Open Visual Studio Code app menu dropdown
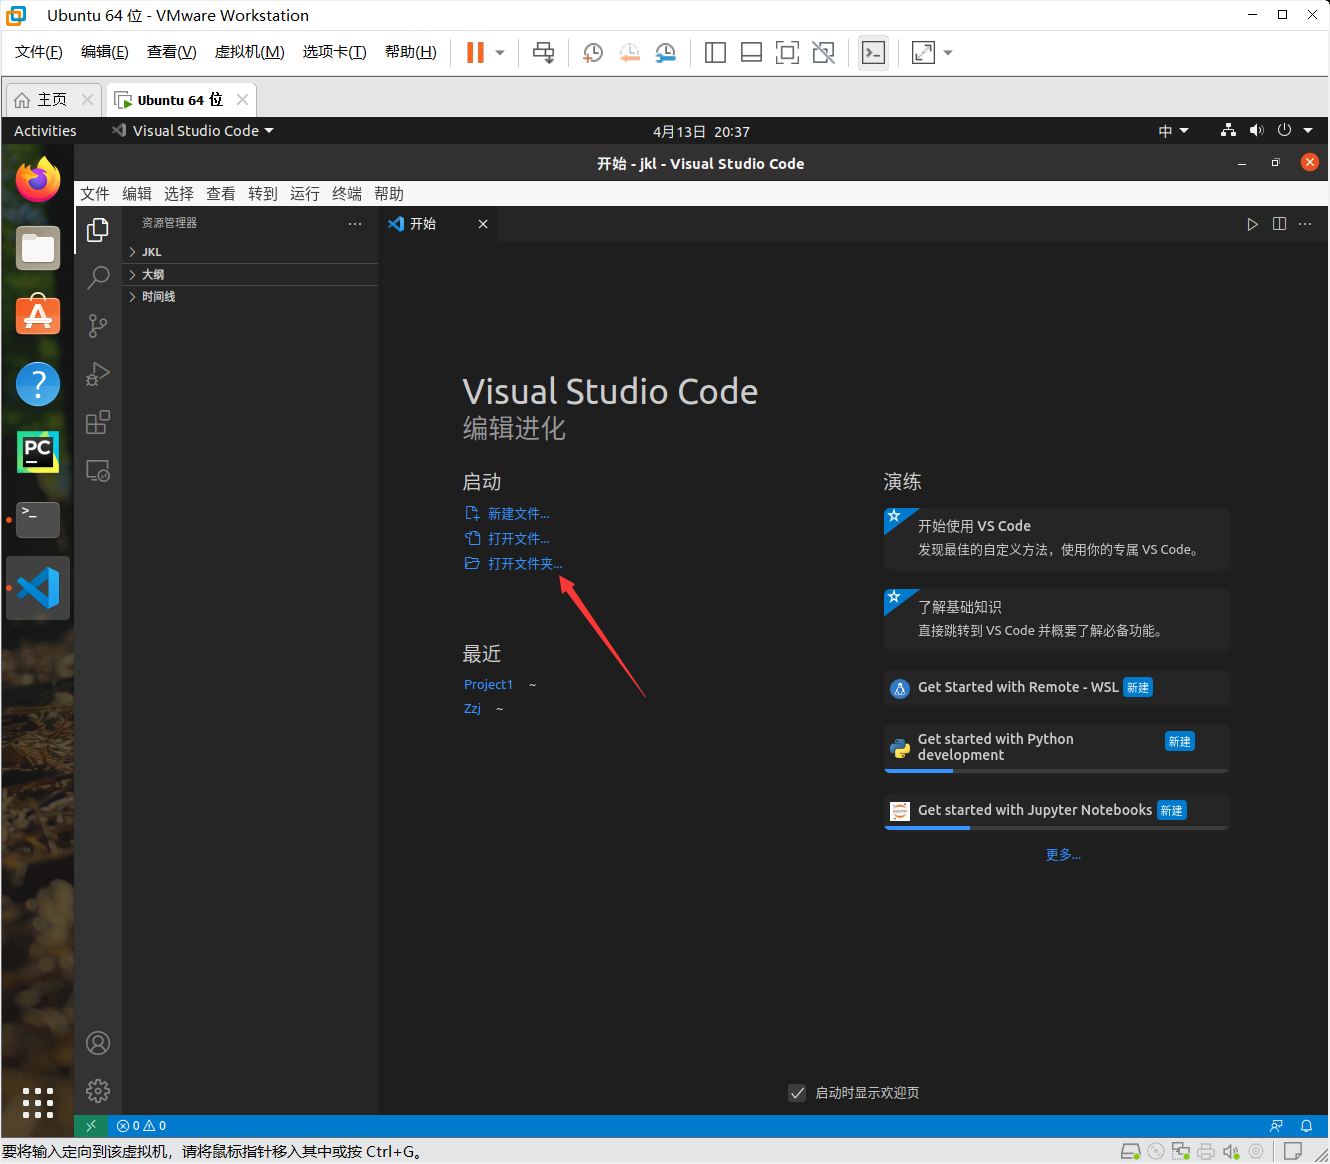 (x=193, y=131)
